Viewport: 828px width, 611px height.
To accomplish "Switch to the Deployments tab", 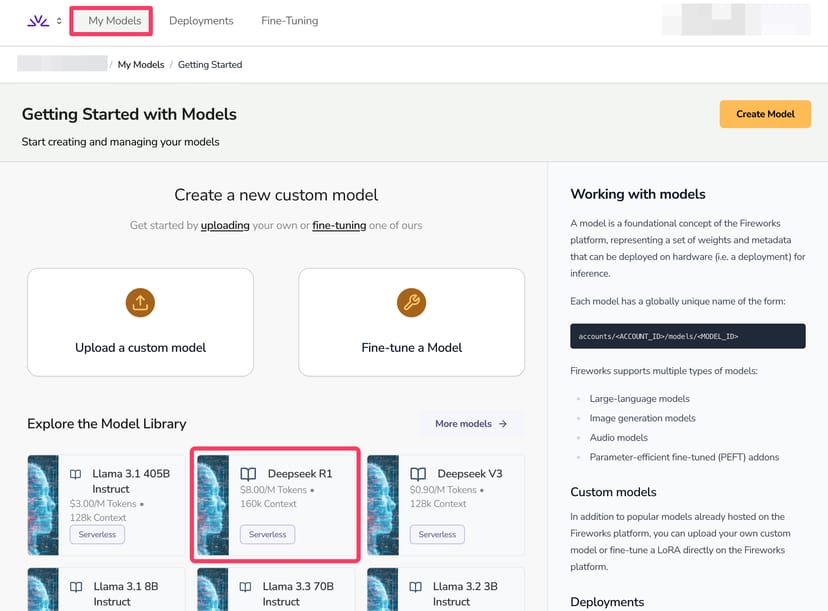I will pos(201,21).
